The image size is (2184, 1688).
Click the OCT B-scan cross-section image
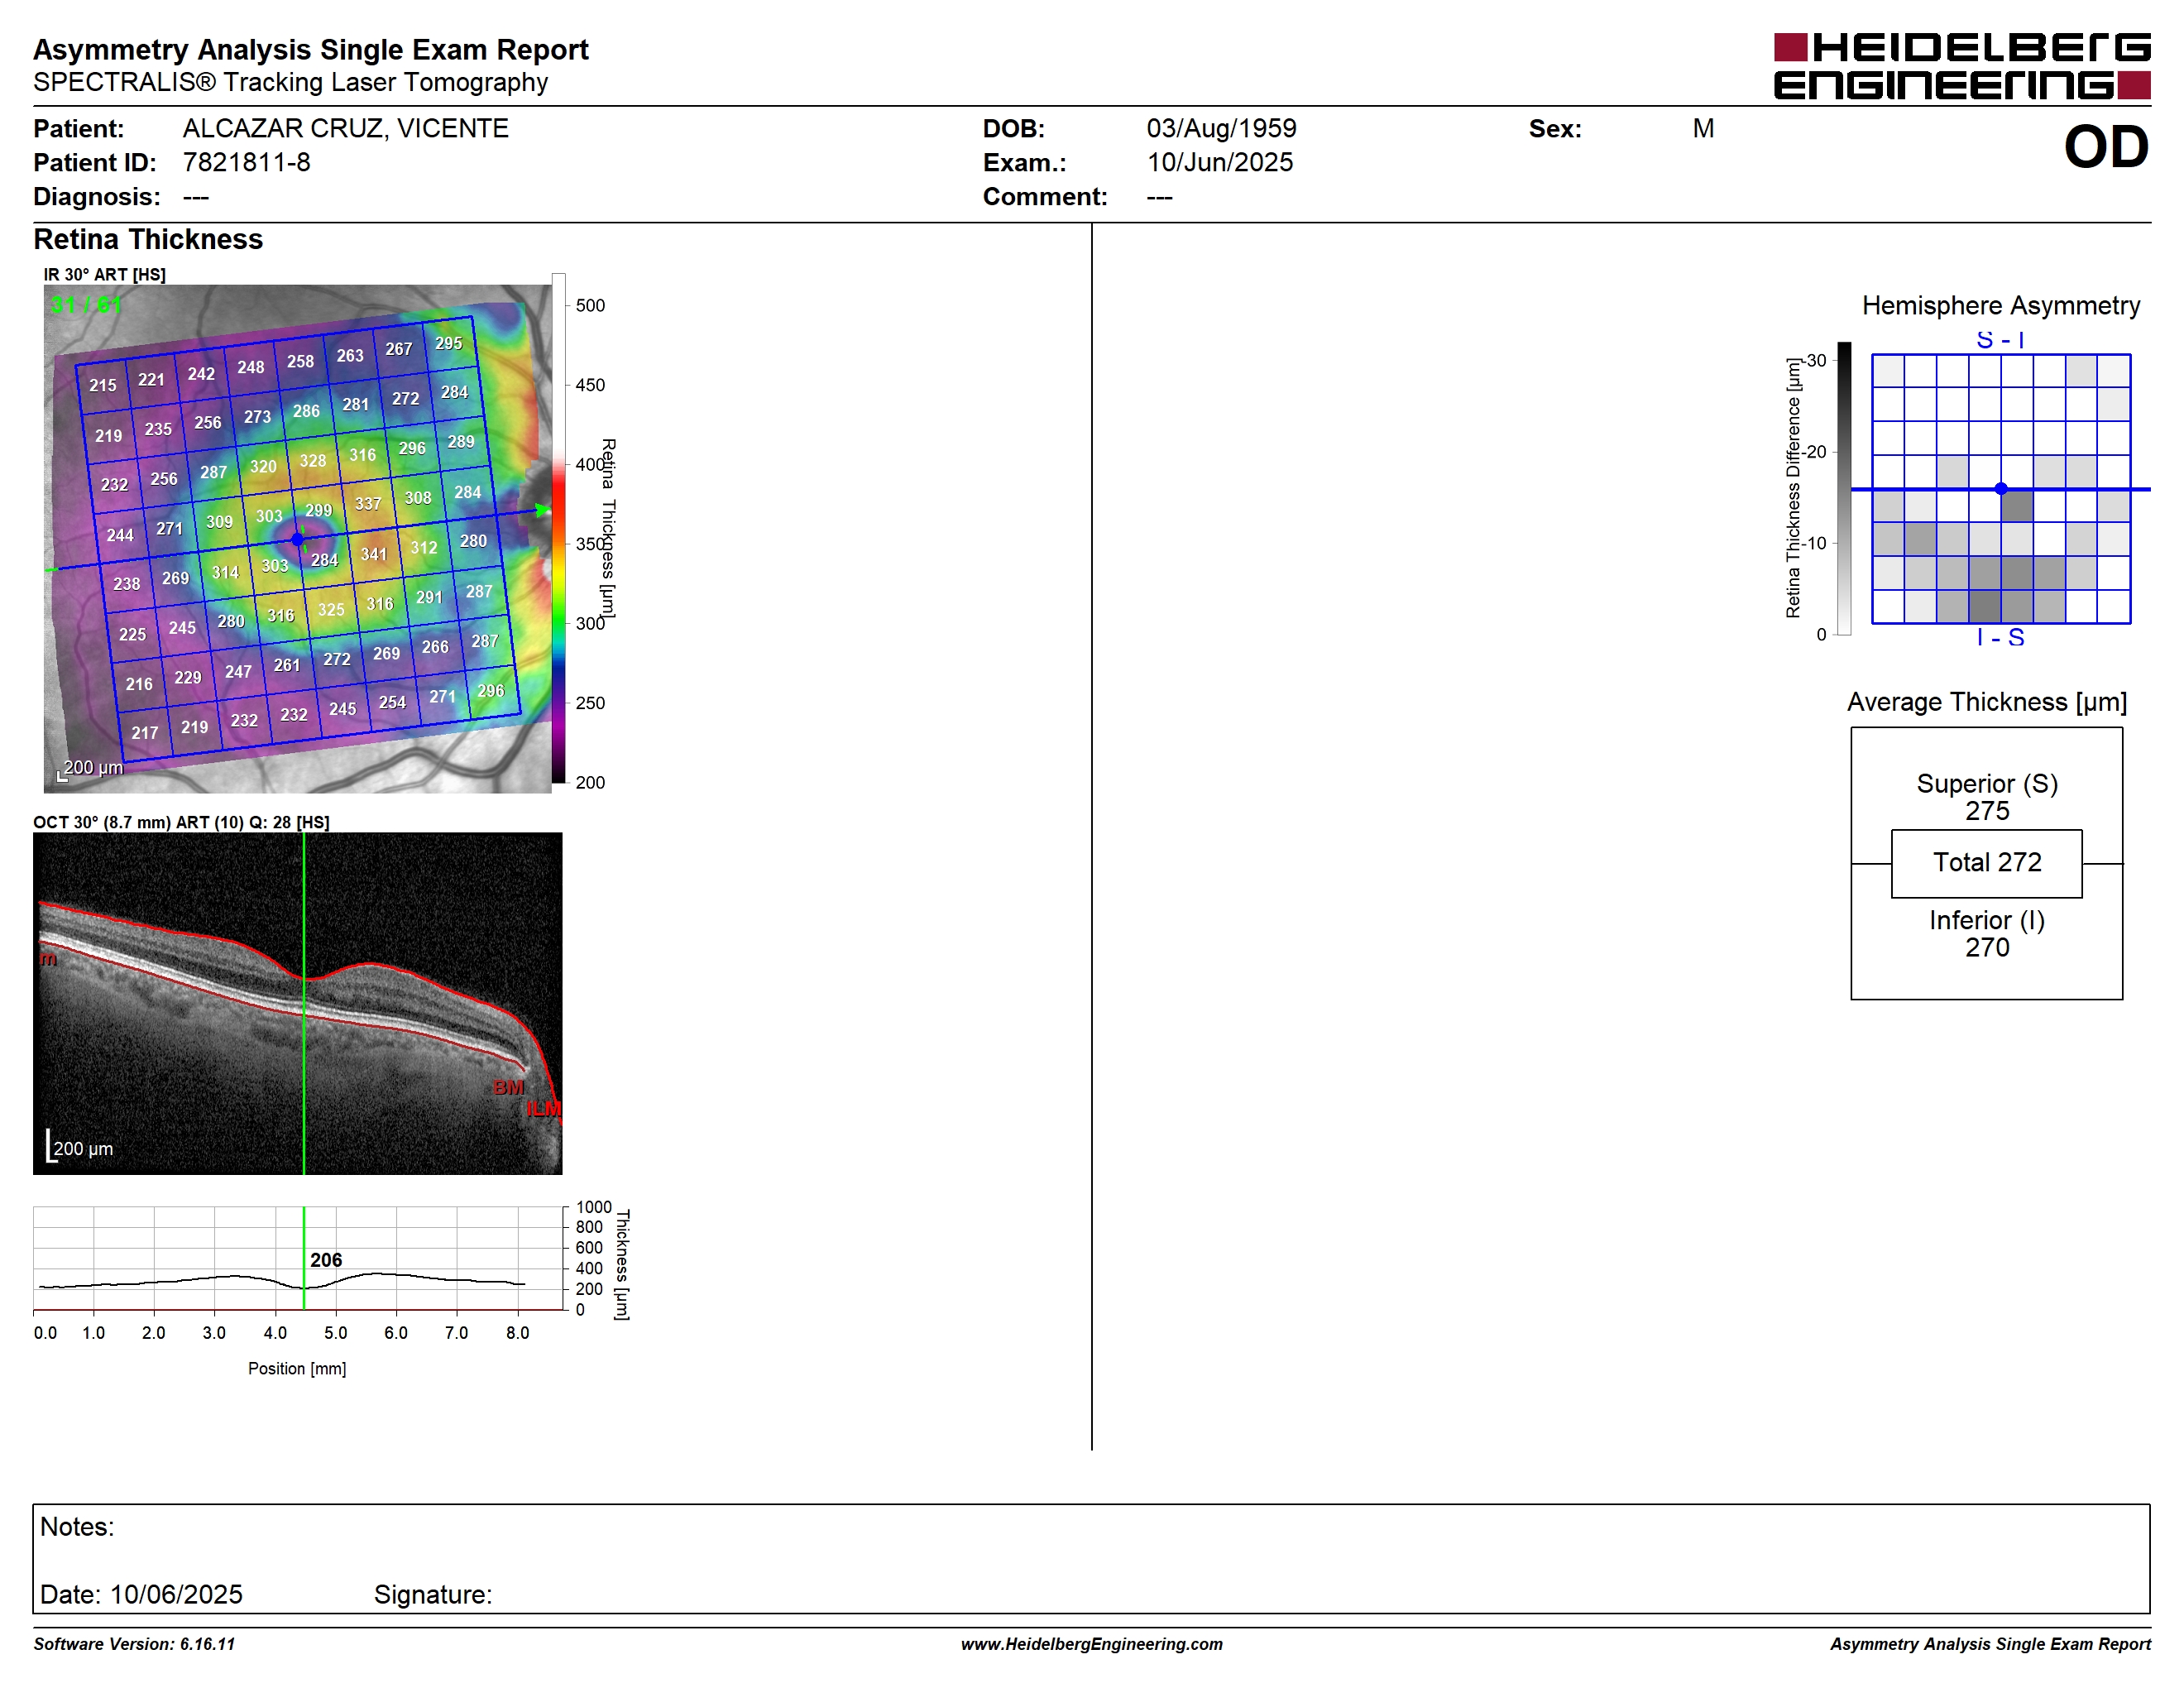[297, 1003]
